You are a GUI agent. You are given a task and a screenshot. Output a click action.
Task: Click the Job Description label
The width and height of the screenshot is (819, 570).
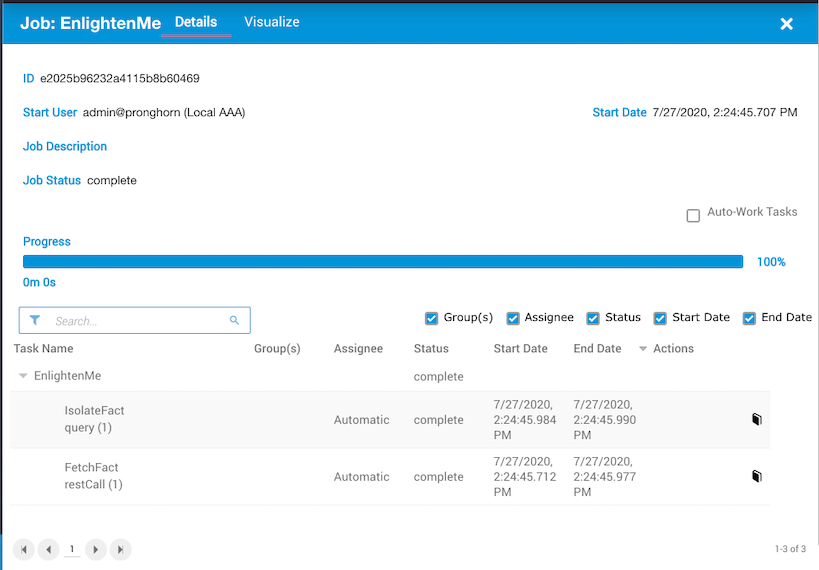[65, 146]
